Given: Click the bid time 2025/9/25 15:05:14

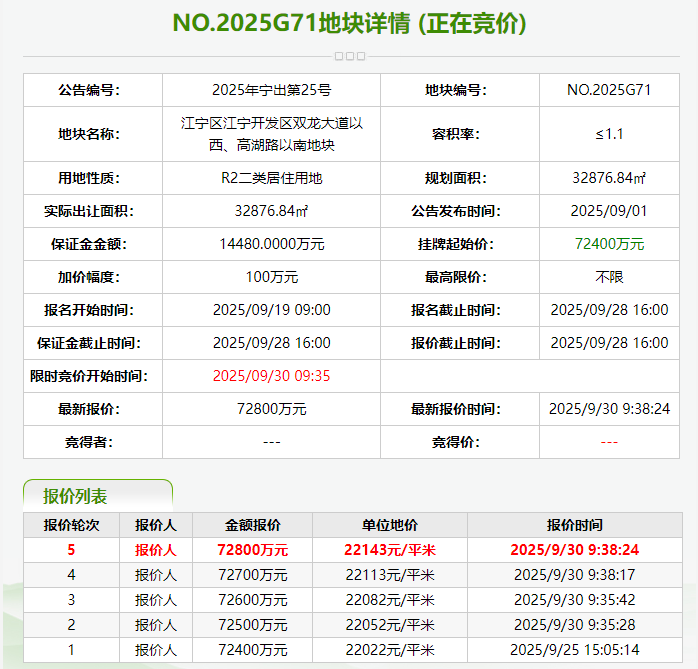Looking at the screenshot, I should [575, 649].
